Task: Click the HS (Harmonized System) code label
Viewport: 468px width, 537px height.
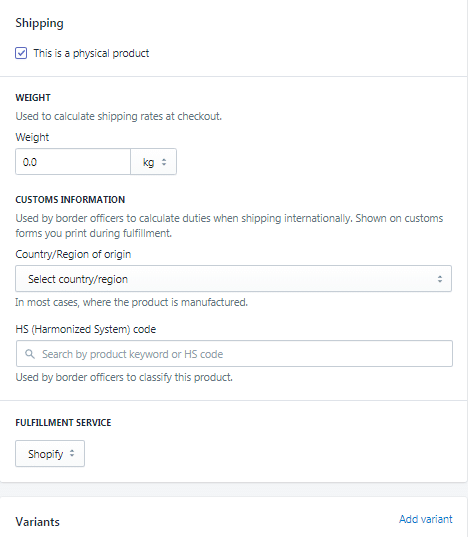Action: (86, 329)
